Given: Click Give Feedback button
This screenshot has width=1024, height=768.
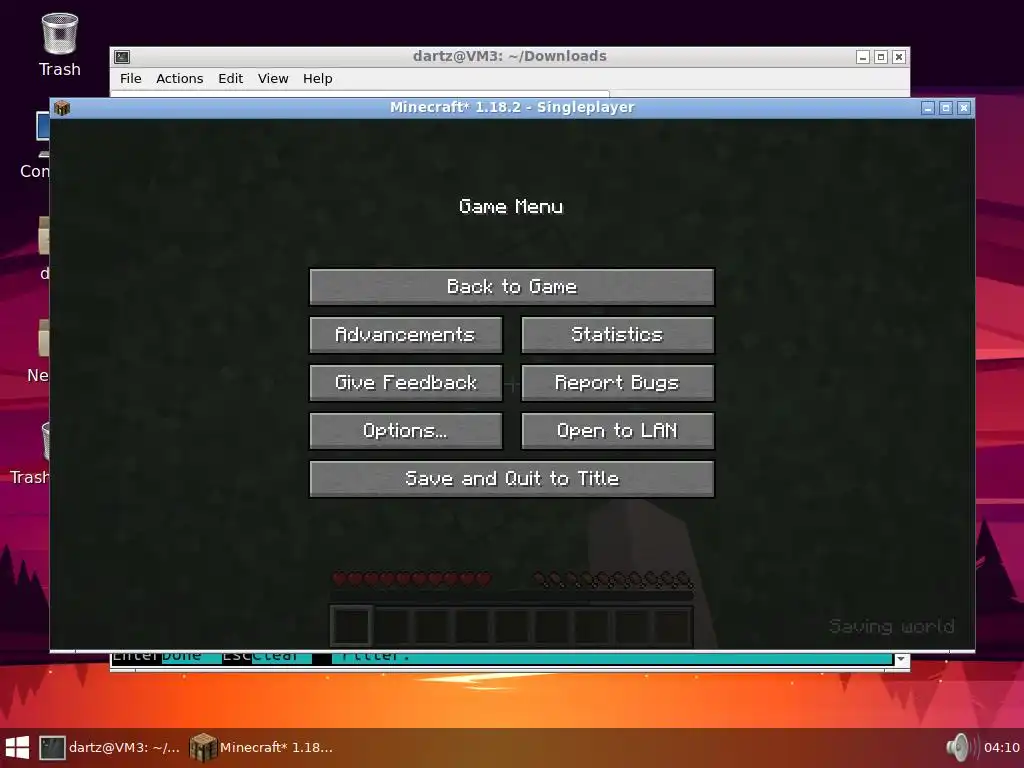Looking at the screenshot, I should pyautogui.click(x=406, y=383).
